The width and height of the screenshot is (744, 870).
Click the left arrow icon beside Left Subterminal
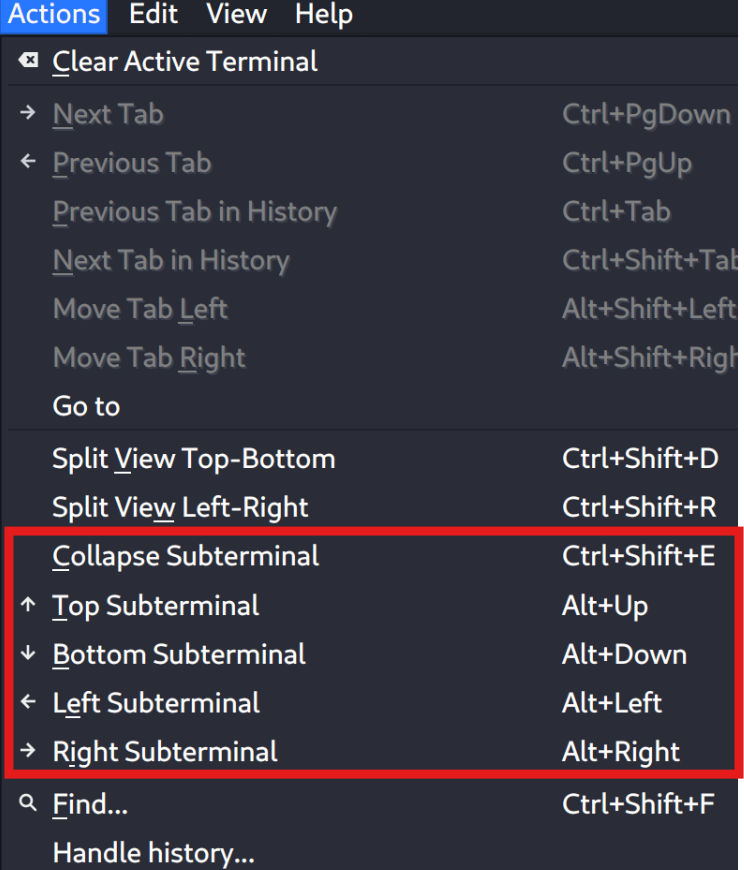28,703
